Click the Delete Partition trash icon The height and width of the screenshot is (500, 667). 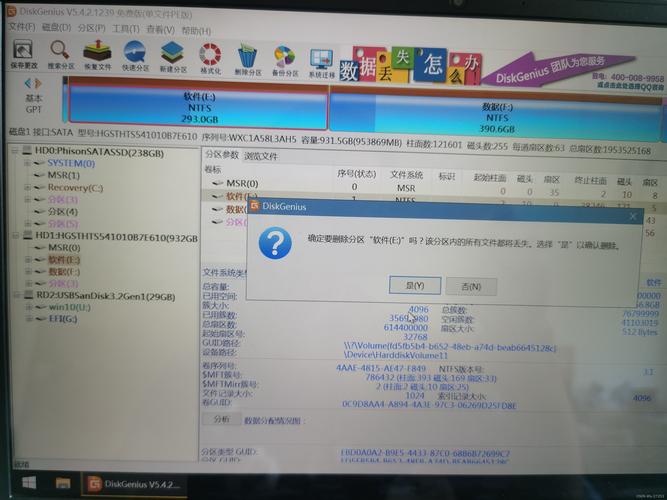coord(248,60)
